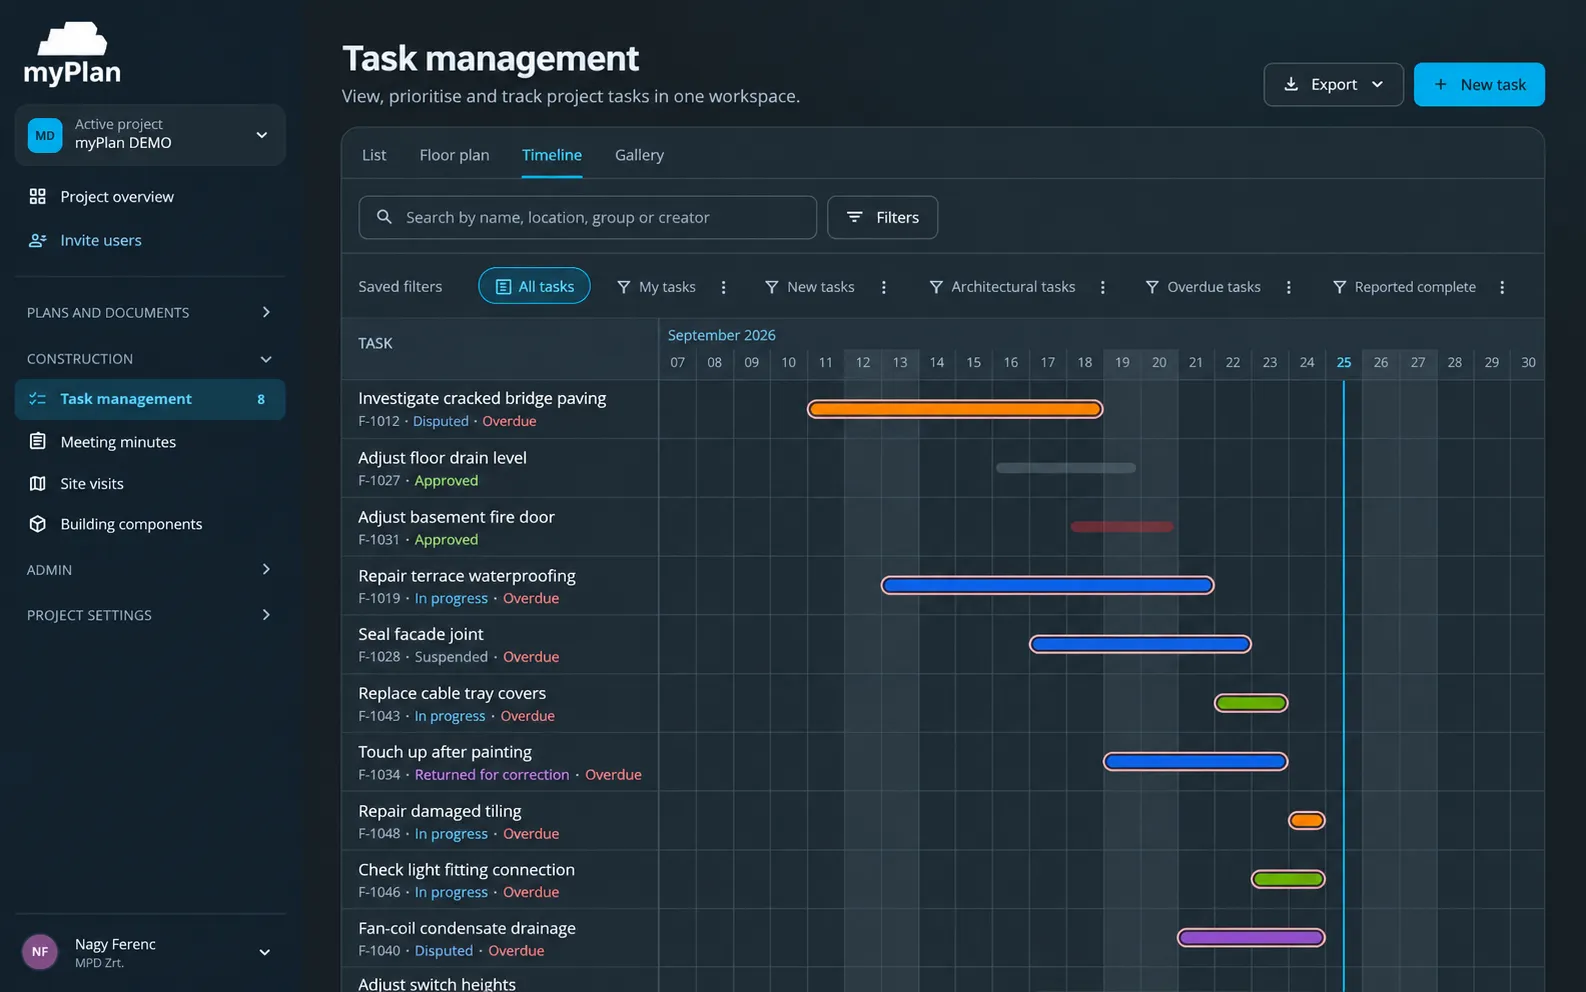Click the purple bar for fan-coil drainage
The image size is (1586, 992).
coord(1251,938)
